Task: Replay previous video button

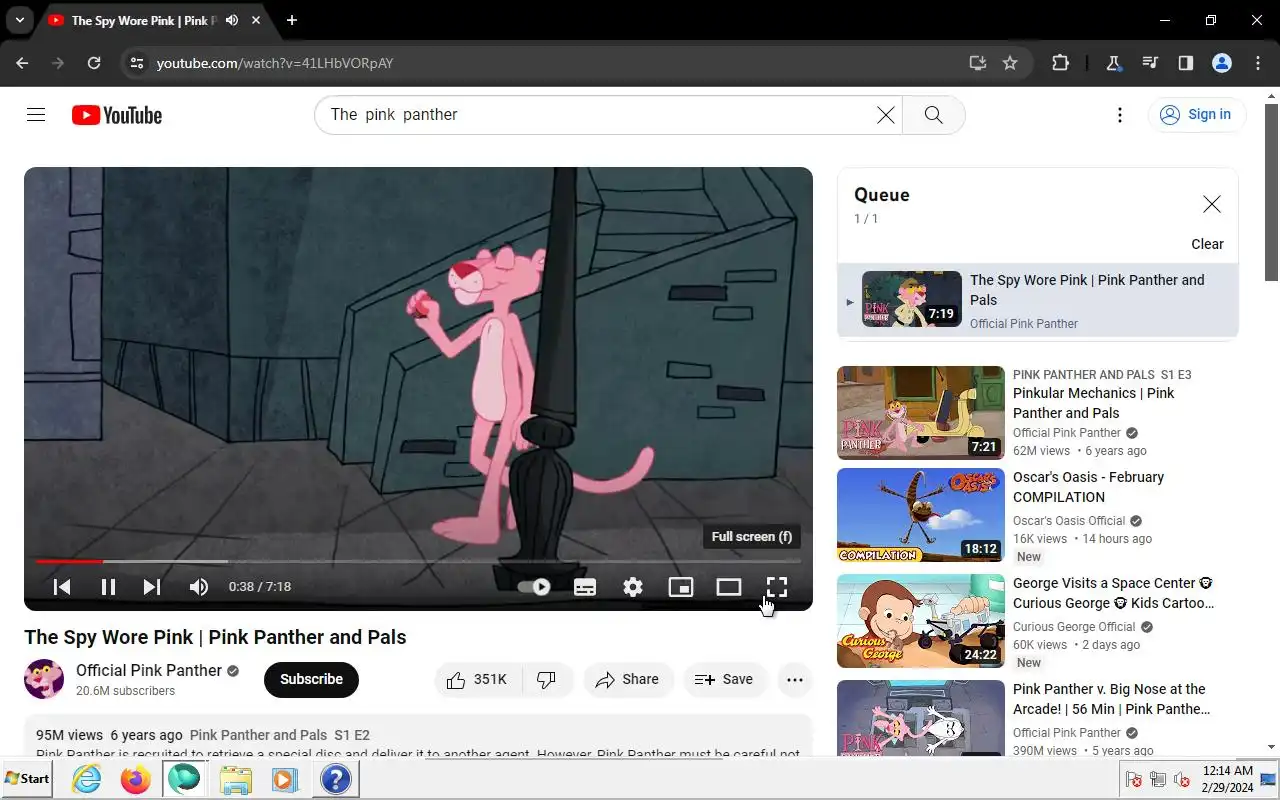Action: pyautogui.click(x=62, y=587)
